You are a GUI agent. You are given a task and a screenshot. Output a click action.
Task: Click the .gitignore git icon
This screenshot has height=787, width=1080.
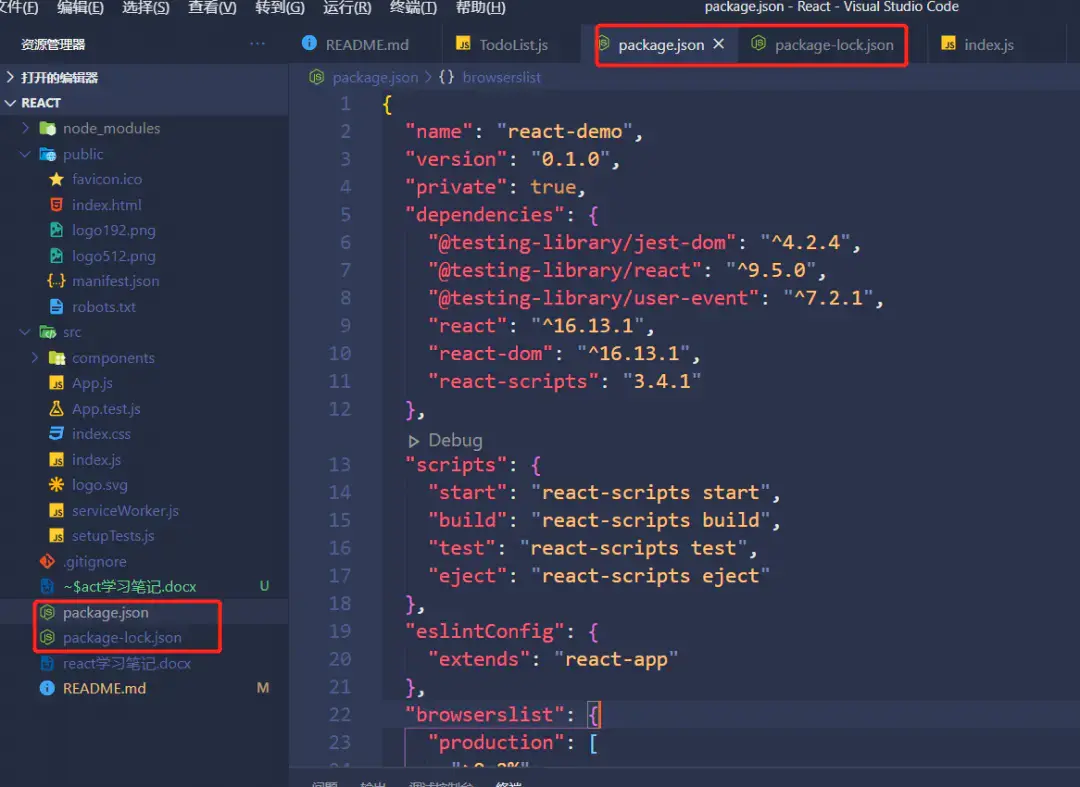tap(47, 561)
